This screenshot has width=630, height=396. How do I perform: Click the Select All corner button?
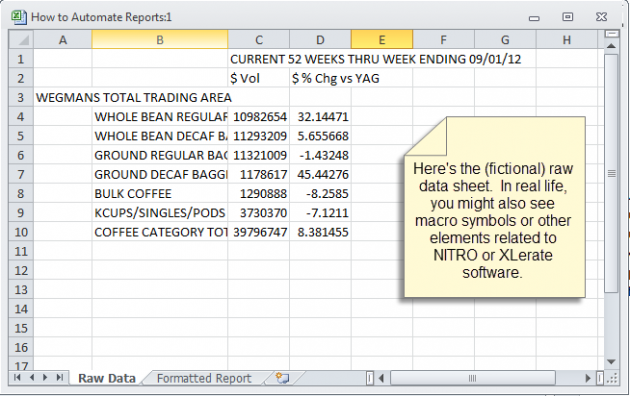(21, 40)
